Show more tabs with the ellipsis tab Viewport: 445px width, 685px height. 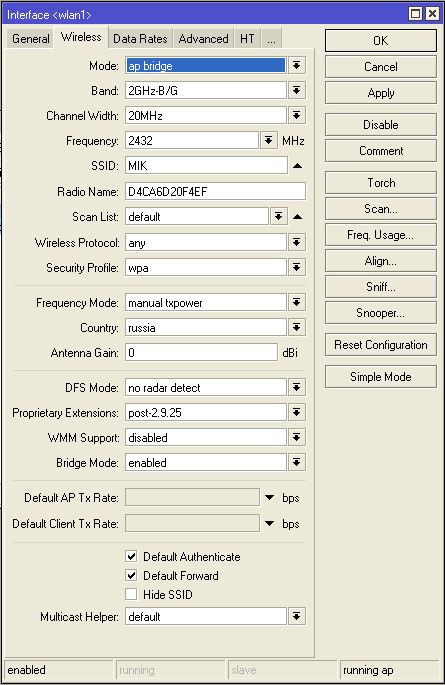click(271, 39)
